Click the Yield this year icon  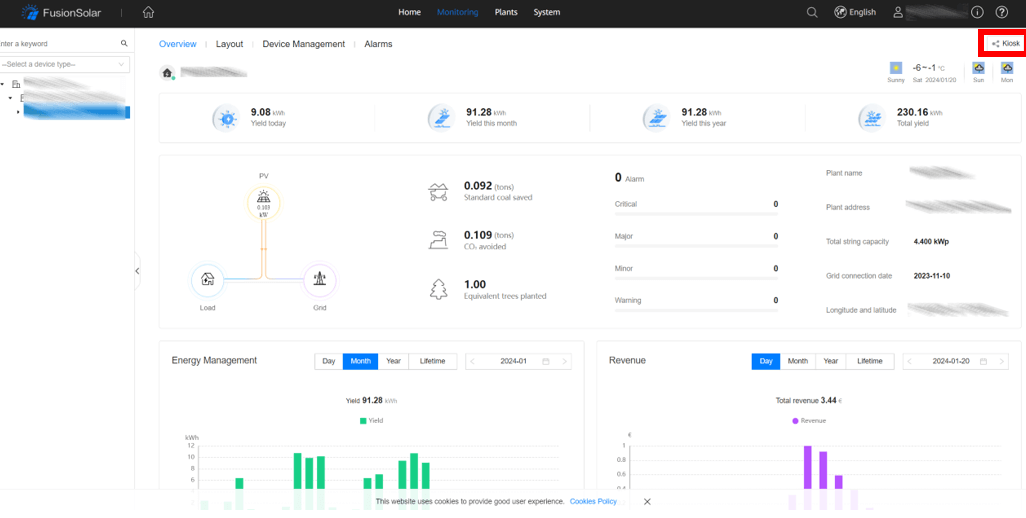click(x=657, y=118)
